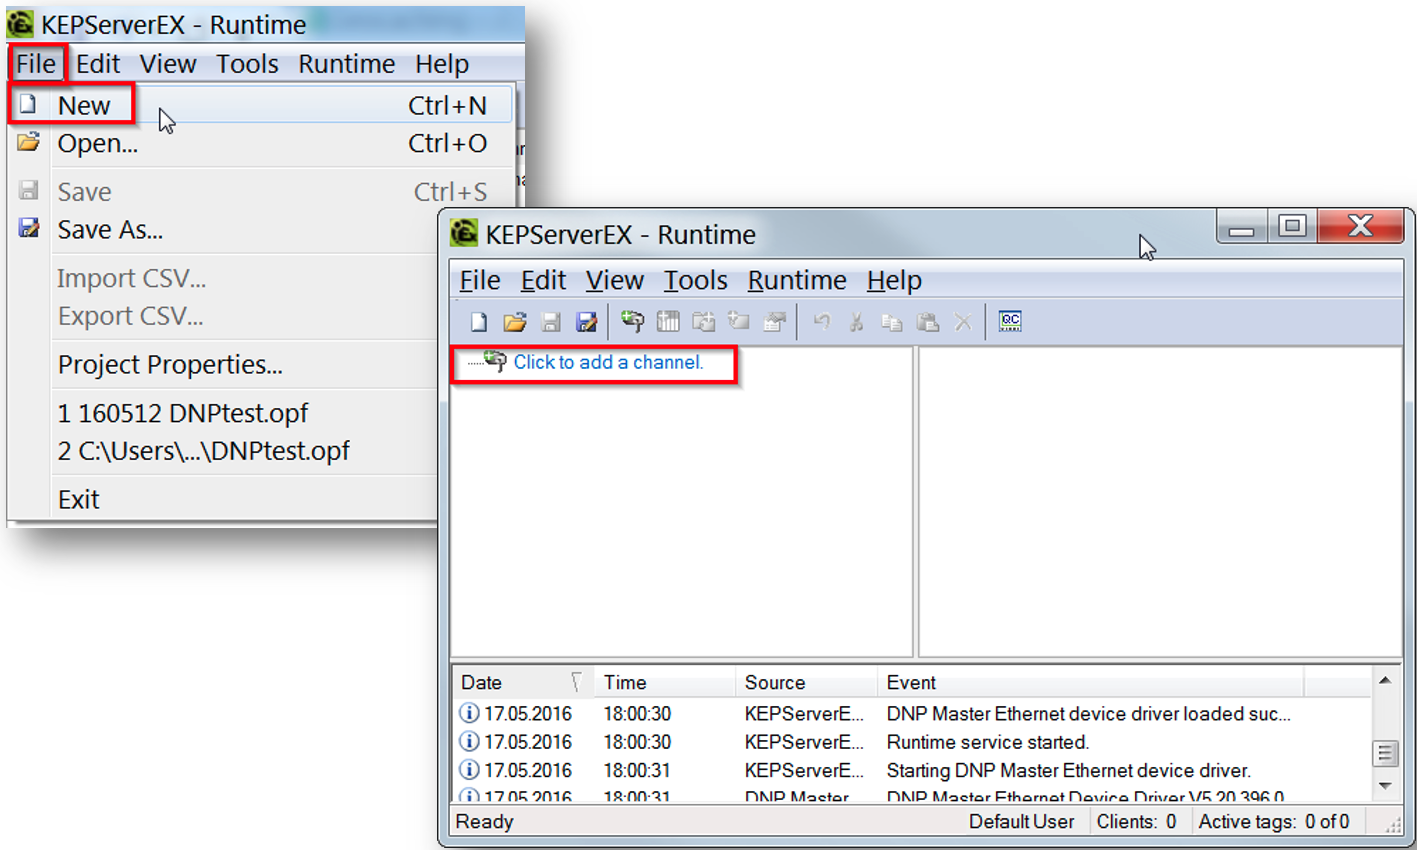1417x850 pixels.
Task: Open the File menu in the back window
Action: 36,64
